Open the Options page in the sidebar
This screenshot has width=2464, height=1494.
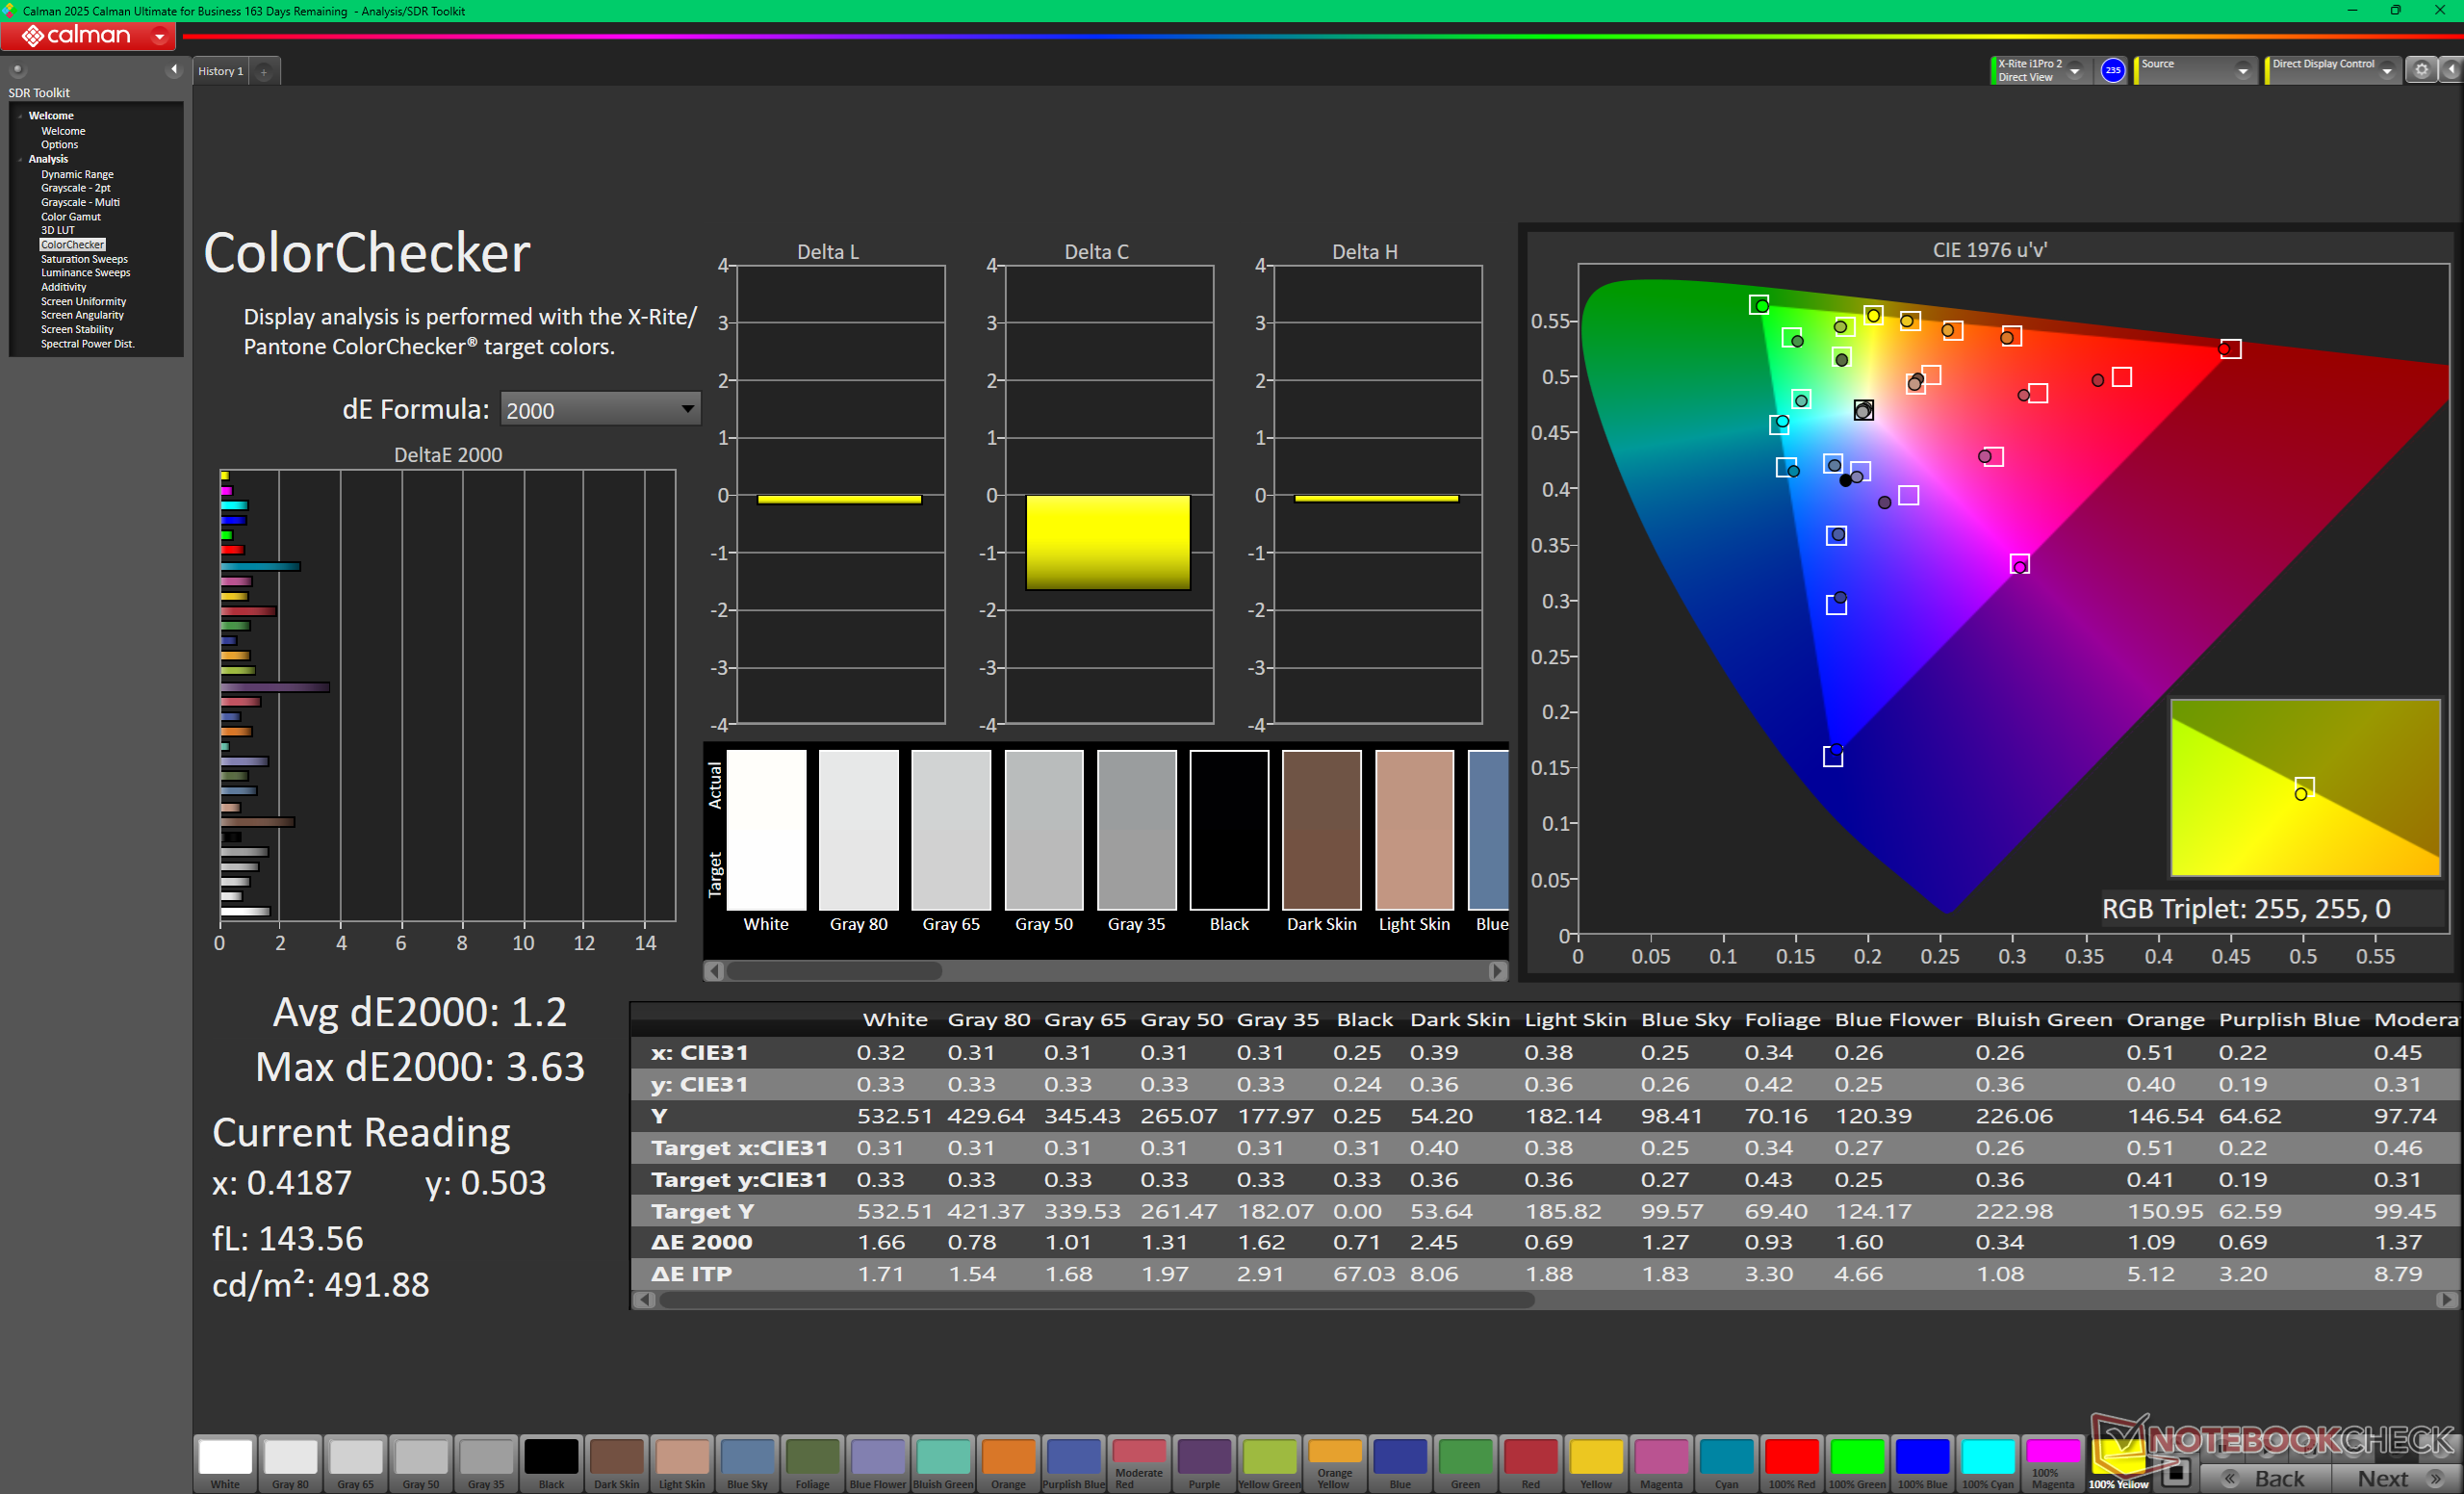point(59,145)
